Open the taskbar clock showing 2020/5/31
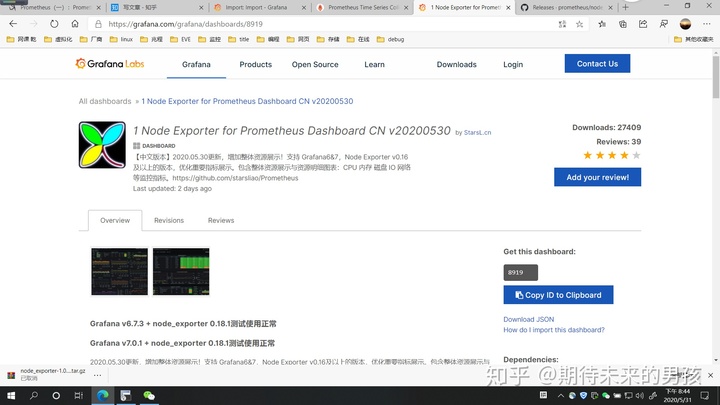Screen dimensions: 720x405 click(x=678, y=395)
